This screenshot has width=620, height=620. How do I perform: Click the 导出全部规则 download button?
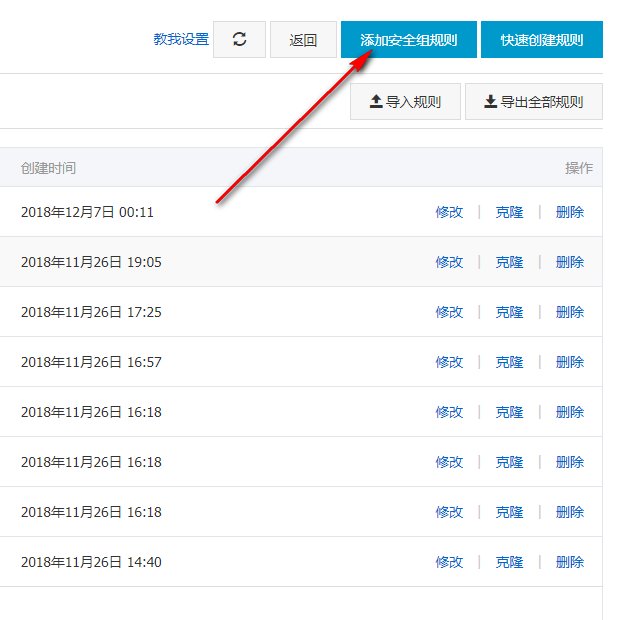[534, 102]
